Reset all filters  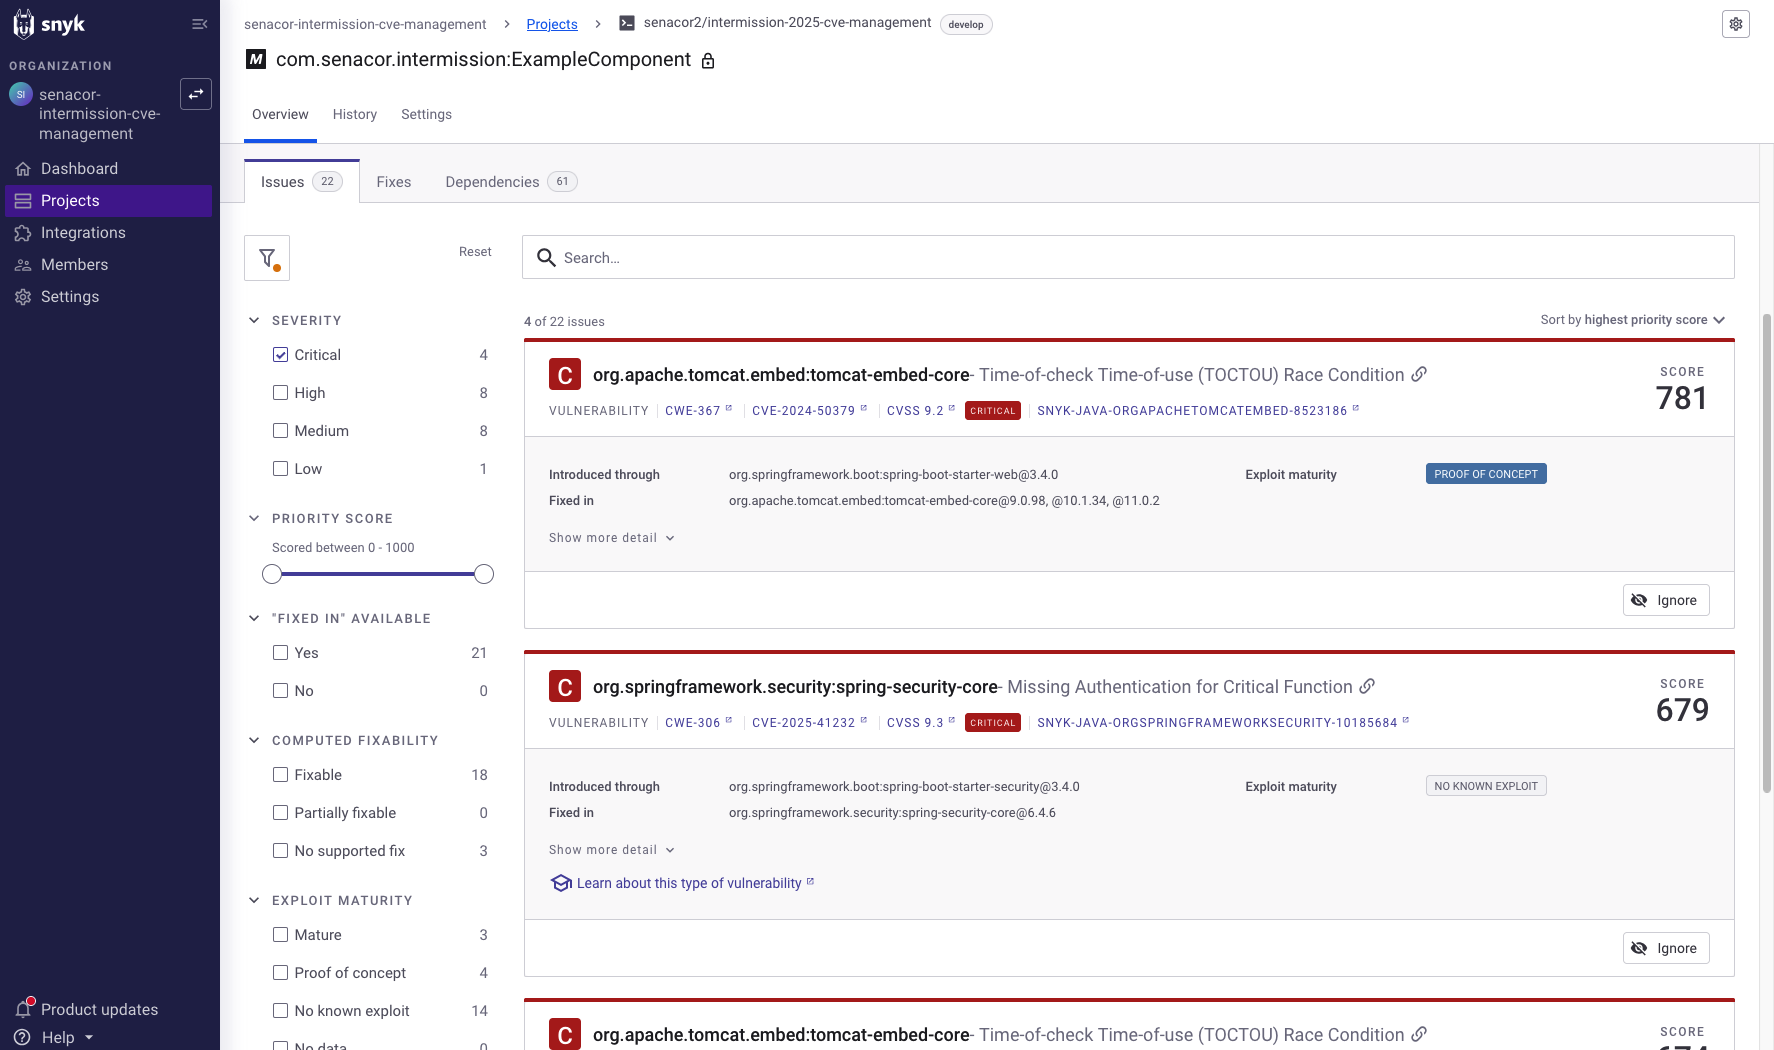(x=475, y=252)
